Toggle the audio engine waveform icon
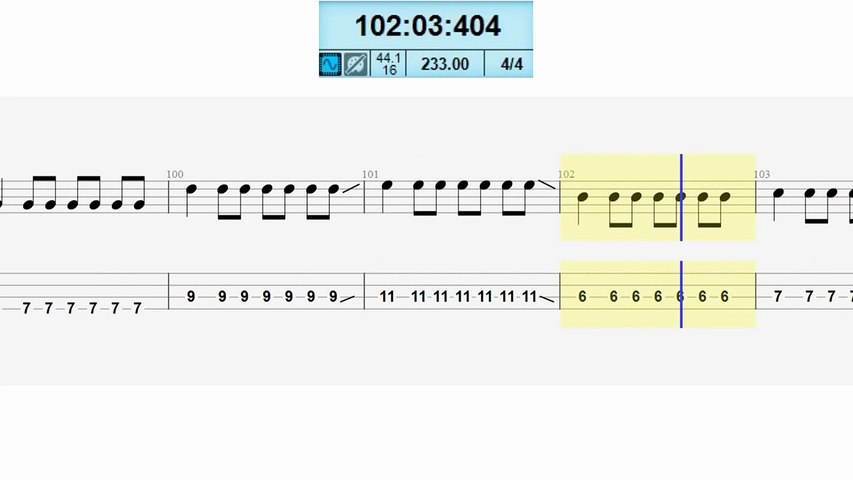853x480 pixels. [x=330, y=64]
